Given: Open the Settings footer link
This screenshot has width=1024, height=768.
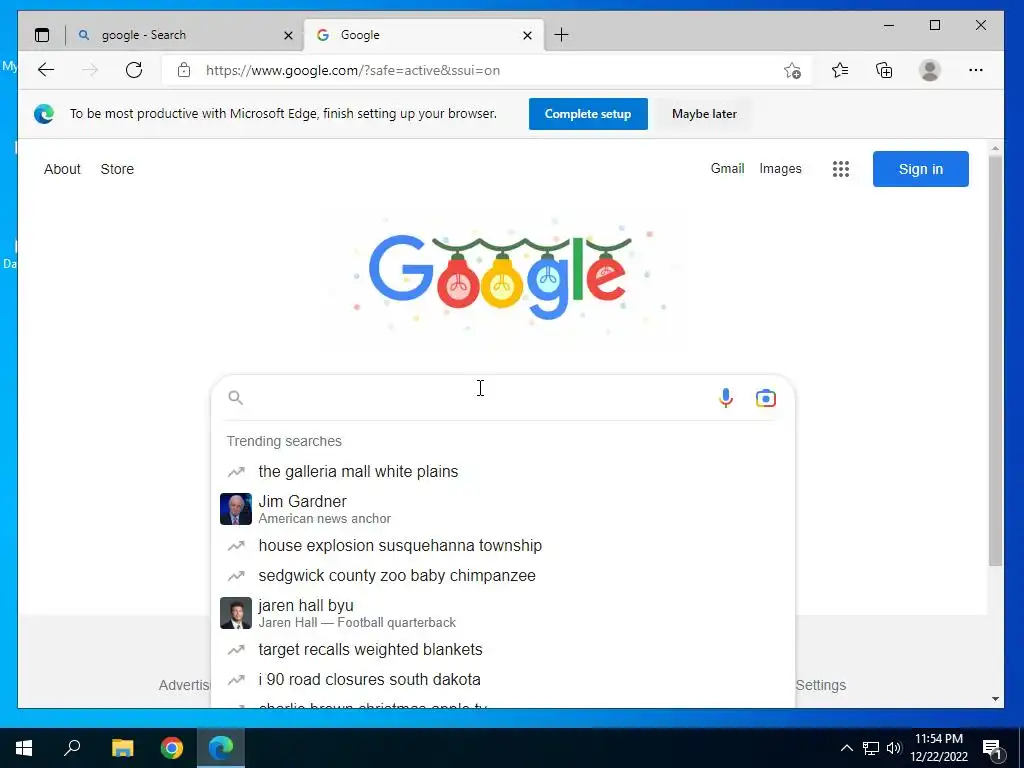Looking at the screenshot, I should point(821,685).
